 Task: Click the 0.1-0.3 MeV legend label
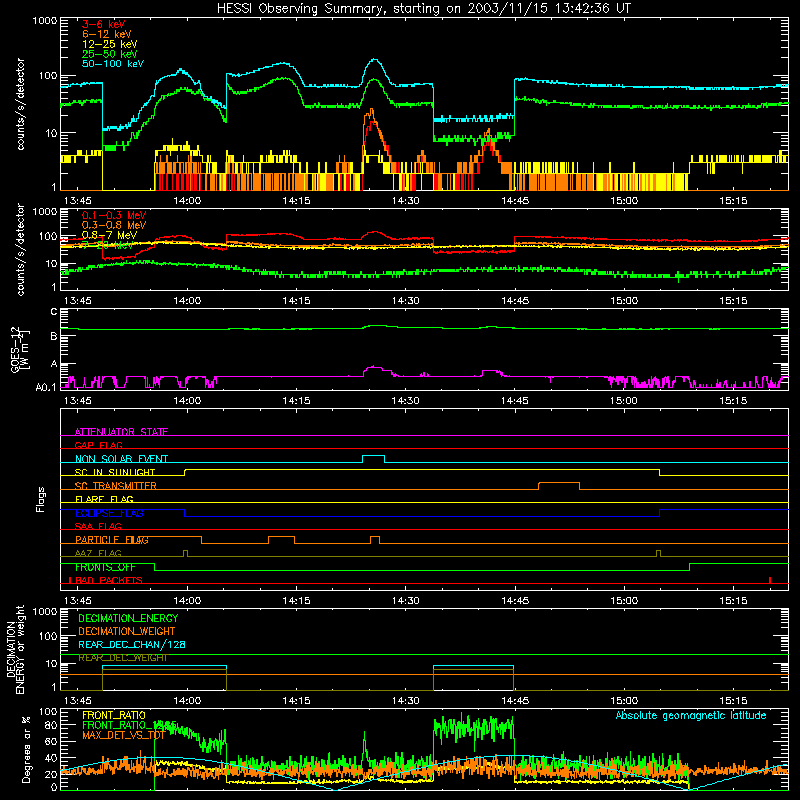114,215
